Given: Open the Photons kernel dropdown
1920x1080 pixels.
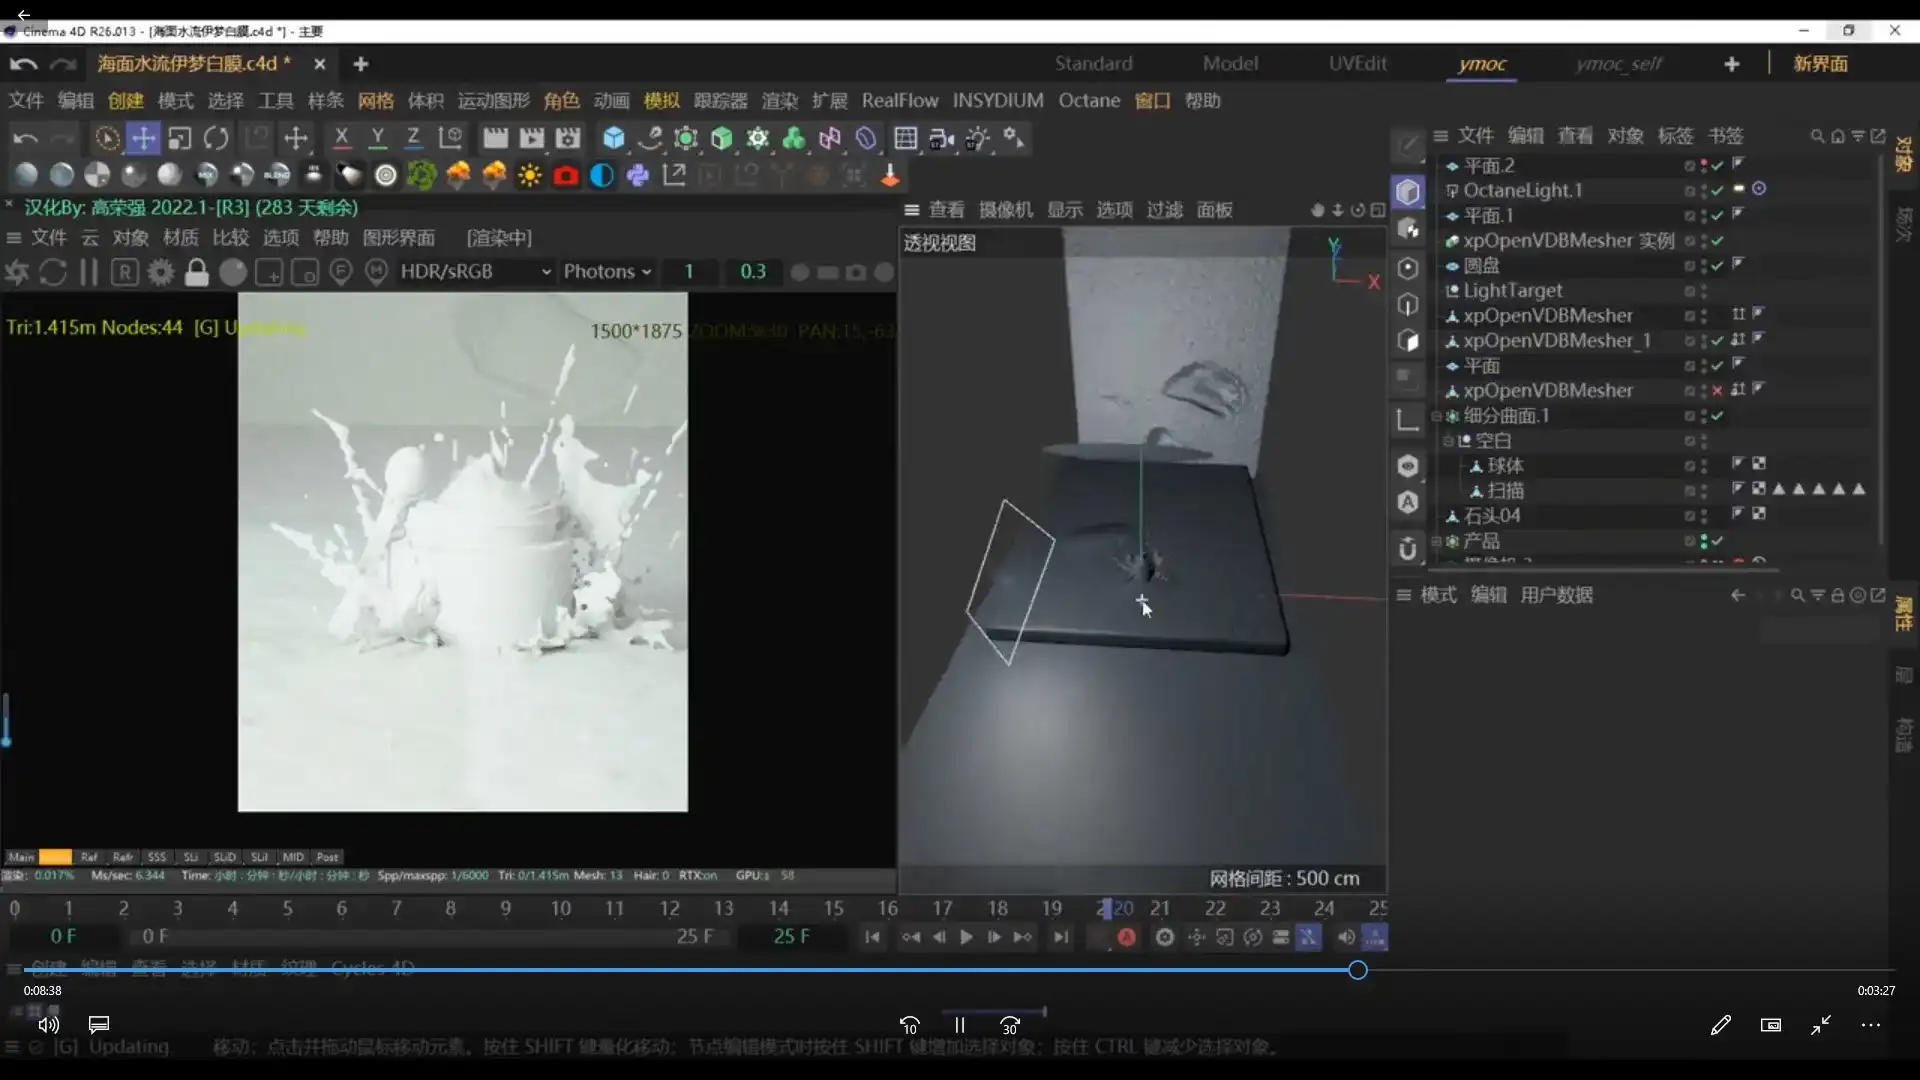Looking at the screenshot, I should [x=607, y=272].
